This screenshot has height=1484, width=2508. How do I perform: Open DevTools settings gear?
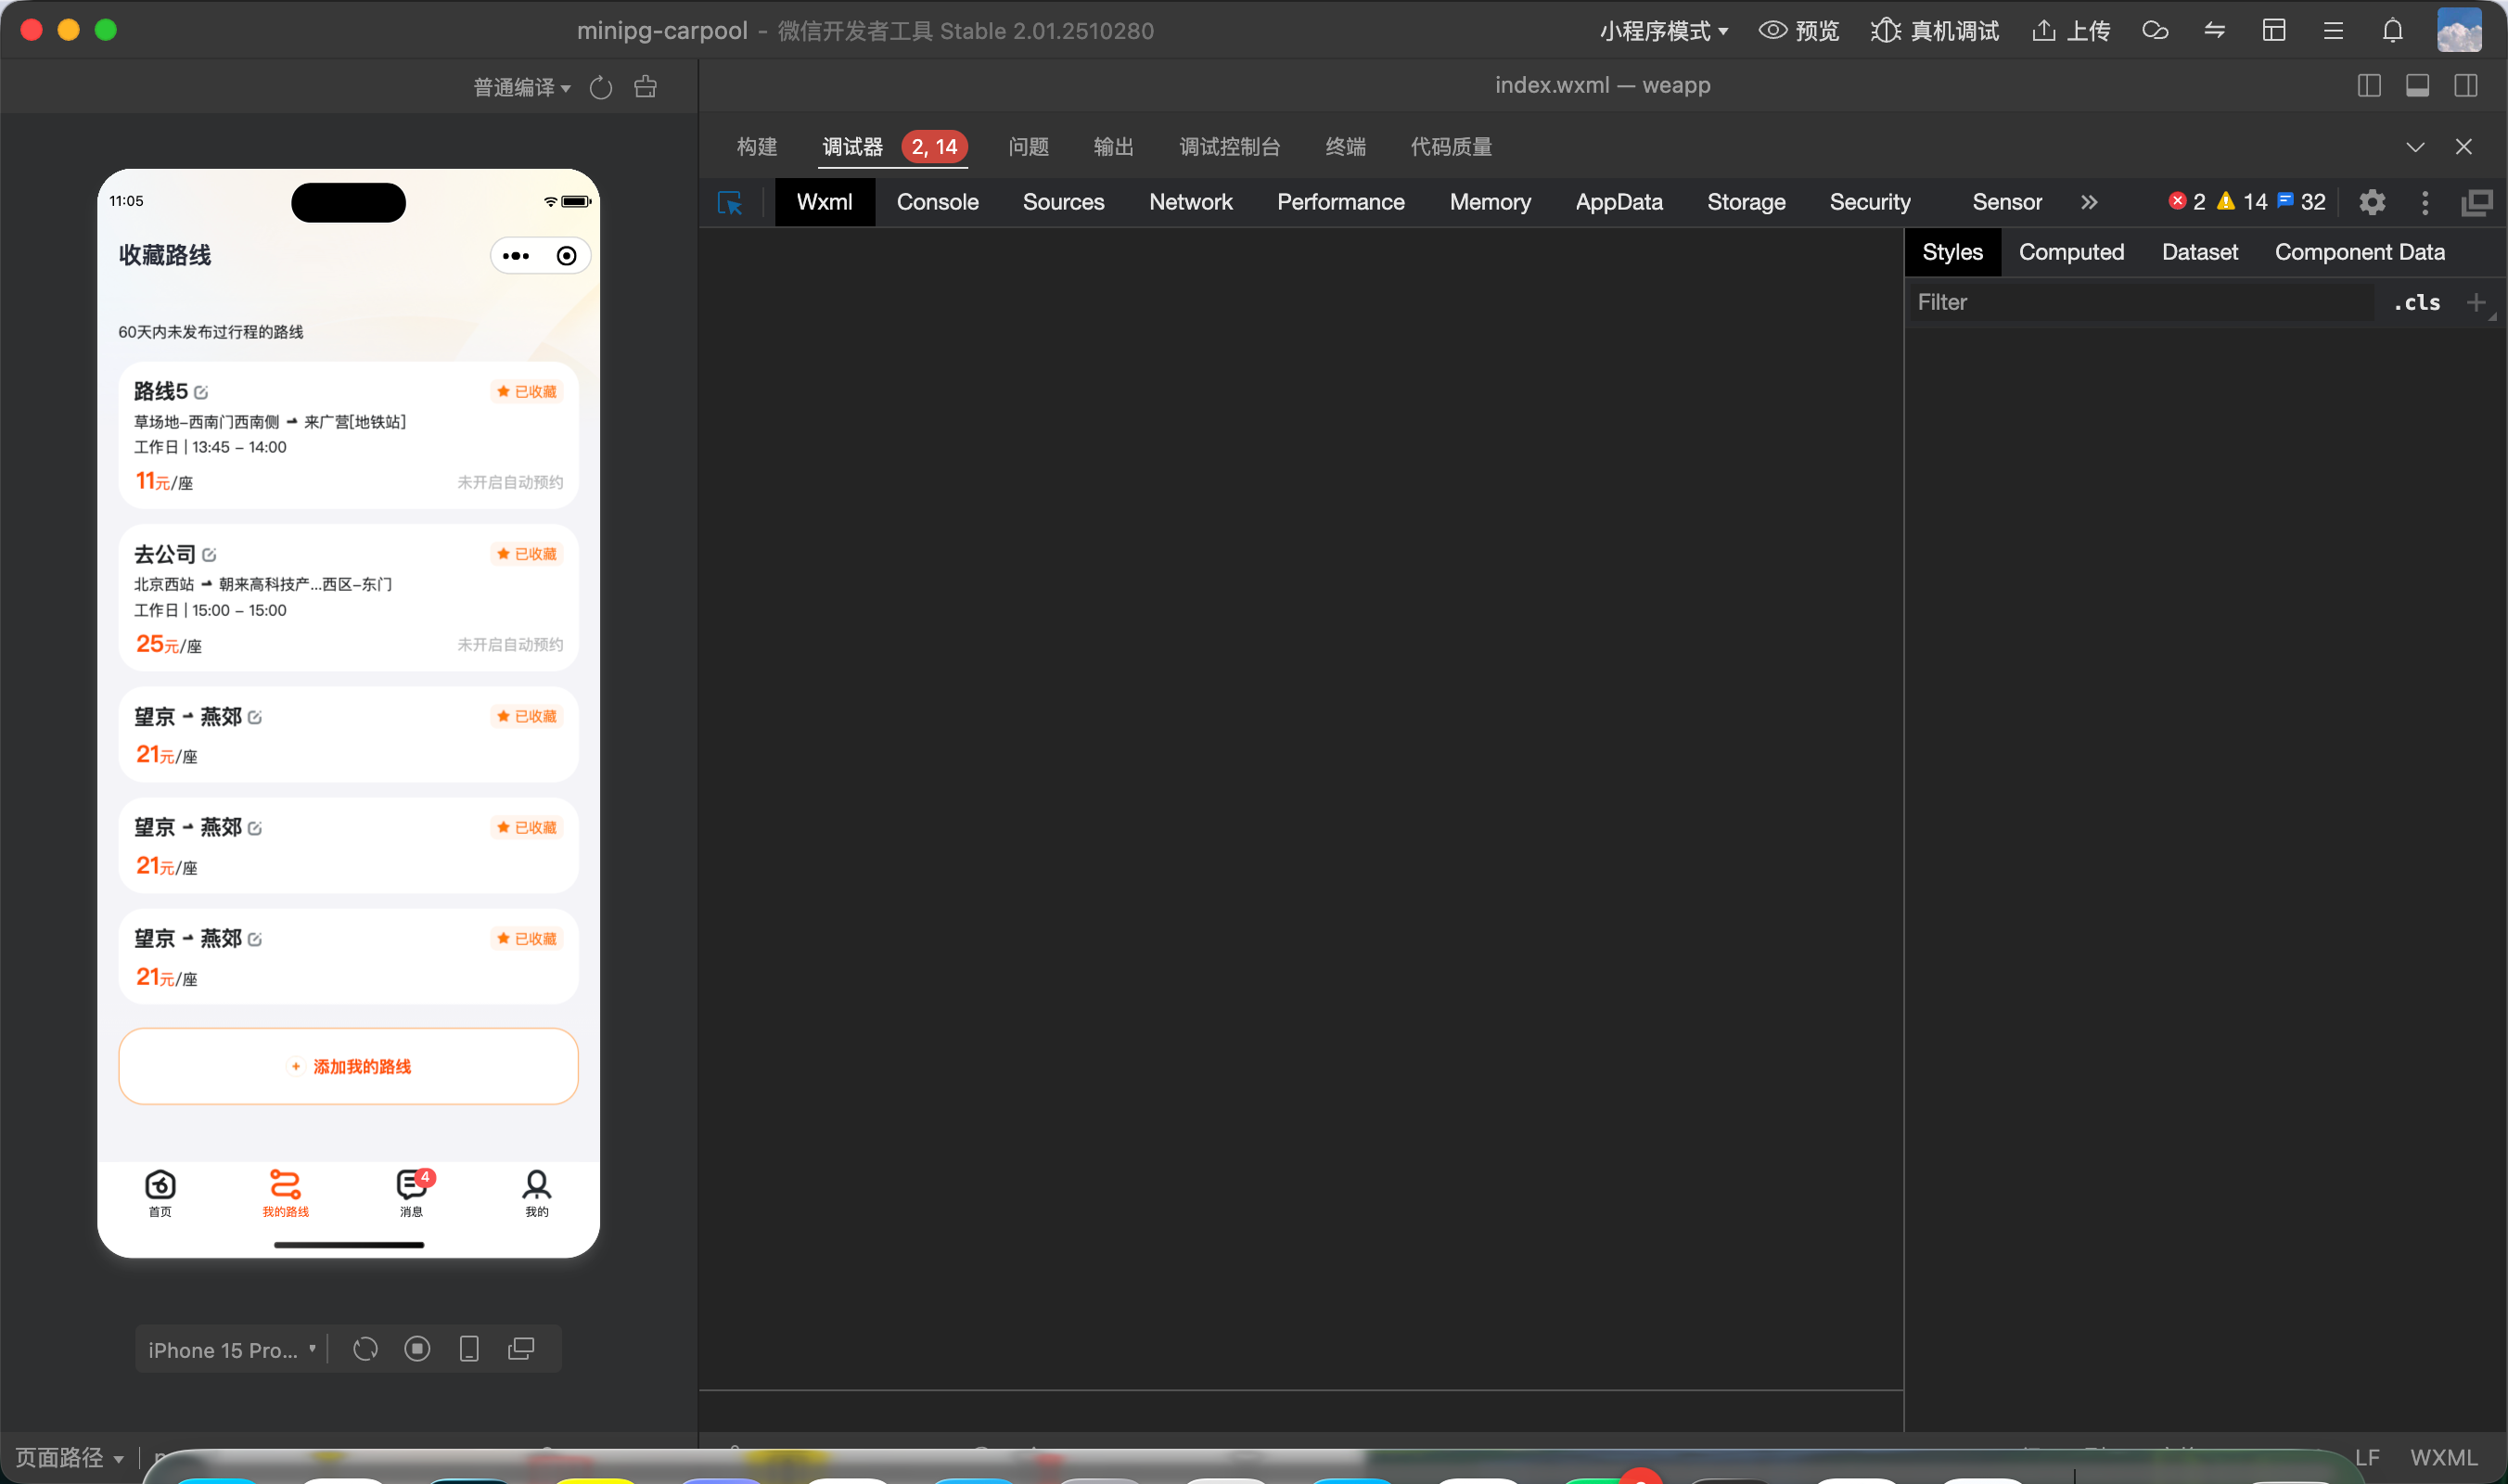pos(2372,203)
